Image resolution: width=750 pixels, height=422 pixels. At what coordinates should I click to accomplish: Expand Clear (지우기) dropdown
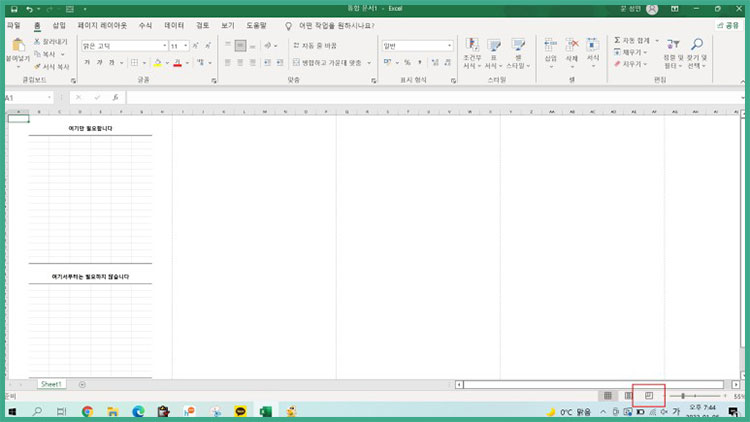click(646, 64)
